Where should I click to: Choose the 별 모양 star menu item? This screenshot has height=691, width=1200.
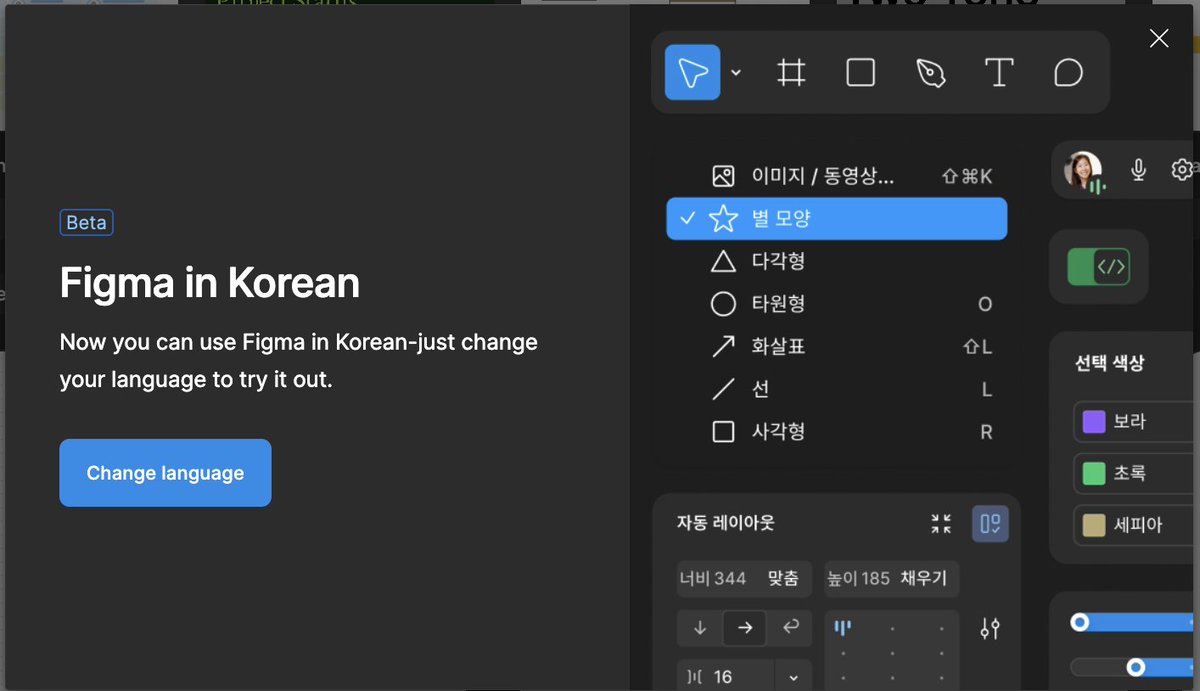pyautogui.click(x=837, y=218)
